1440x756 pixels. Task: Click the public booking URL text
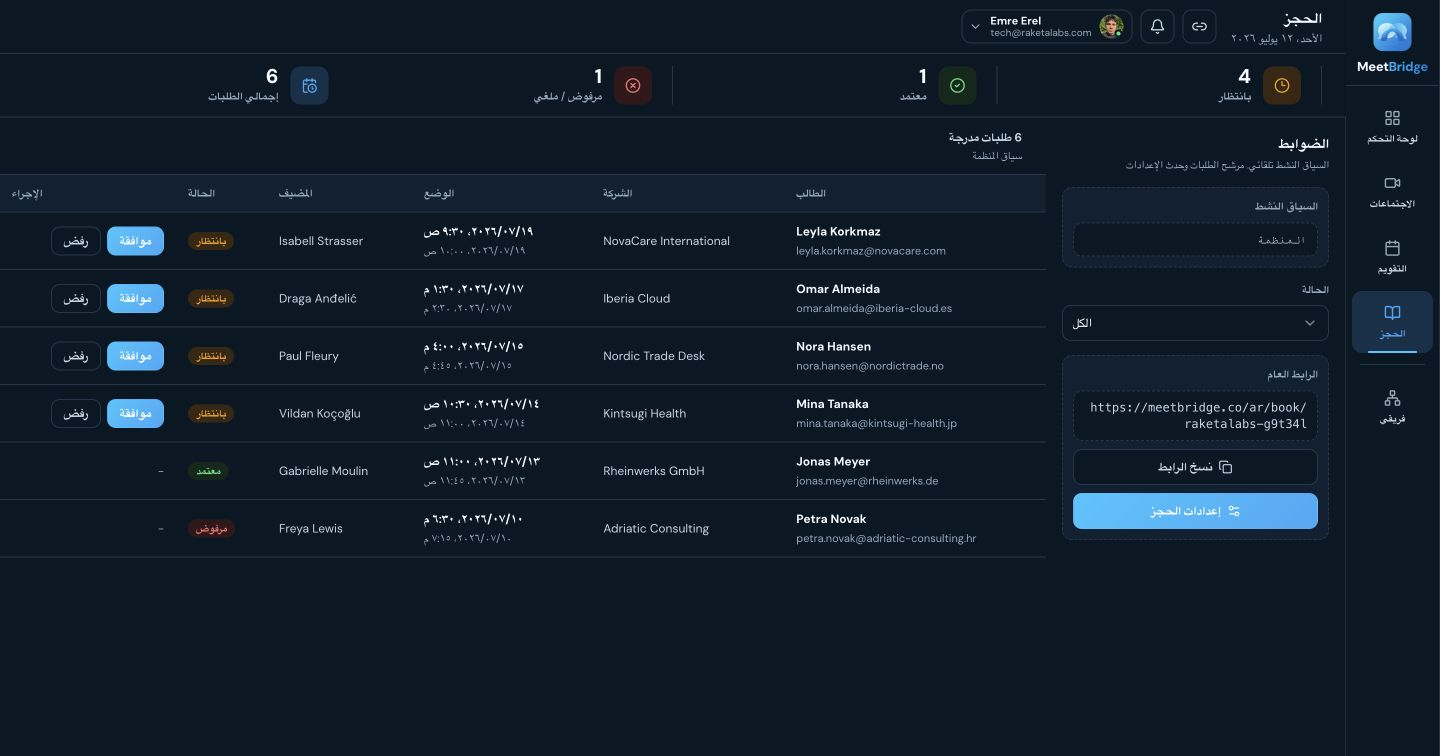[x=1198, y=416]
